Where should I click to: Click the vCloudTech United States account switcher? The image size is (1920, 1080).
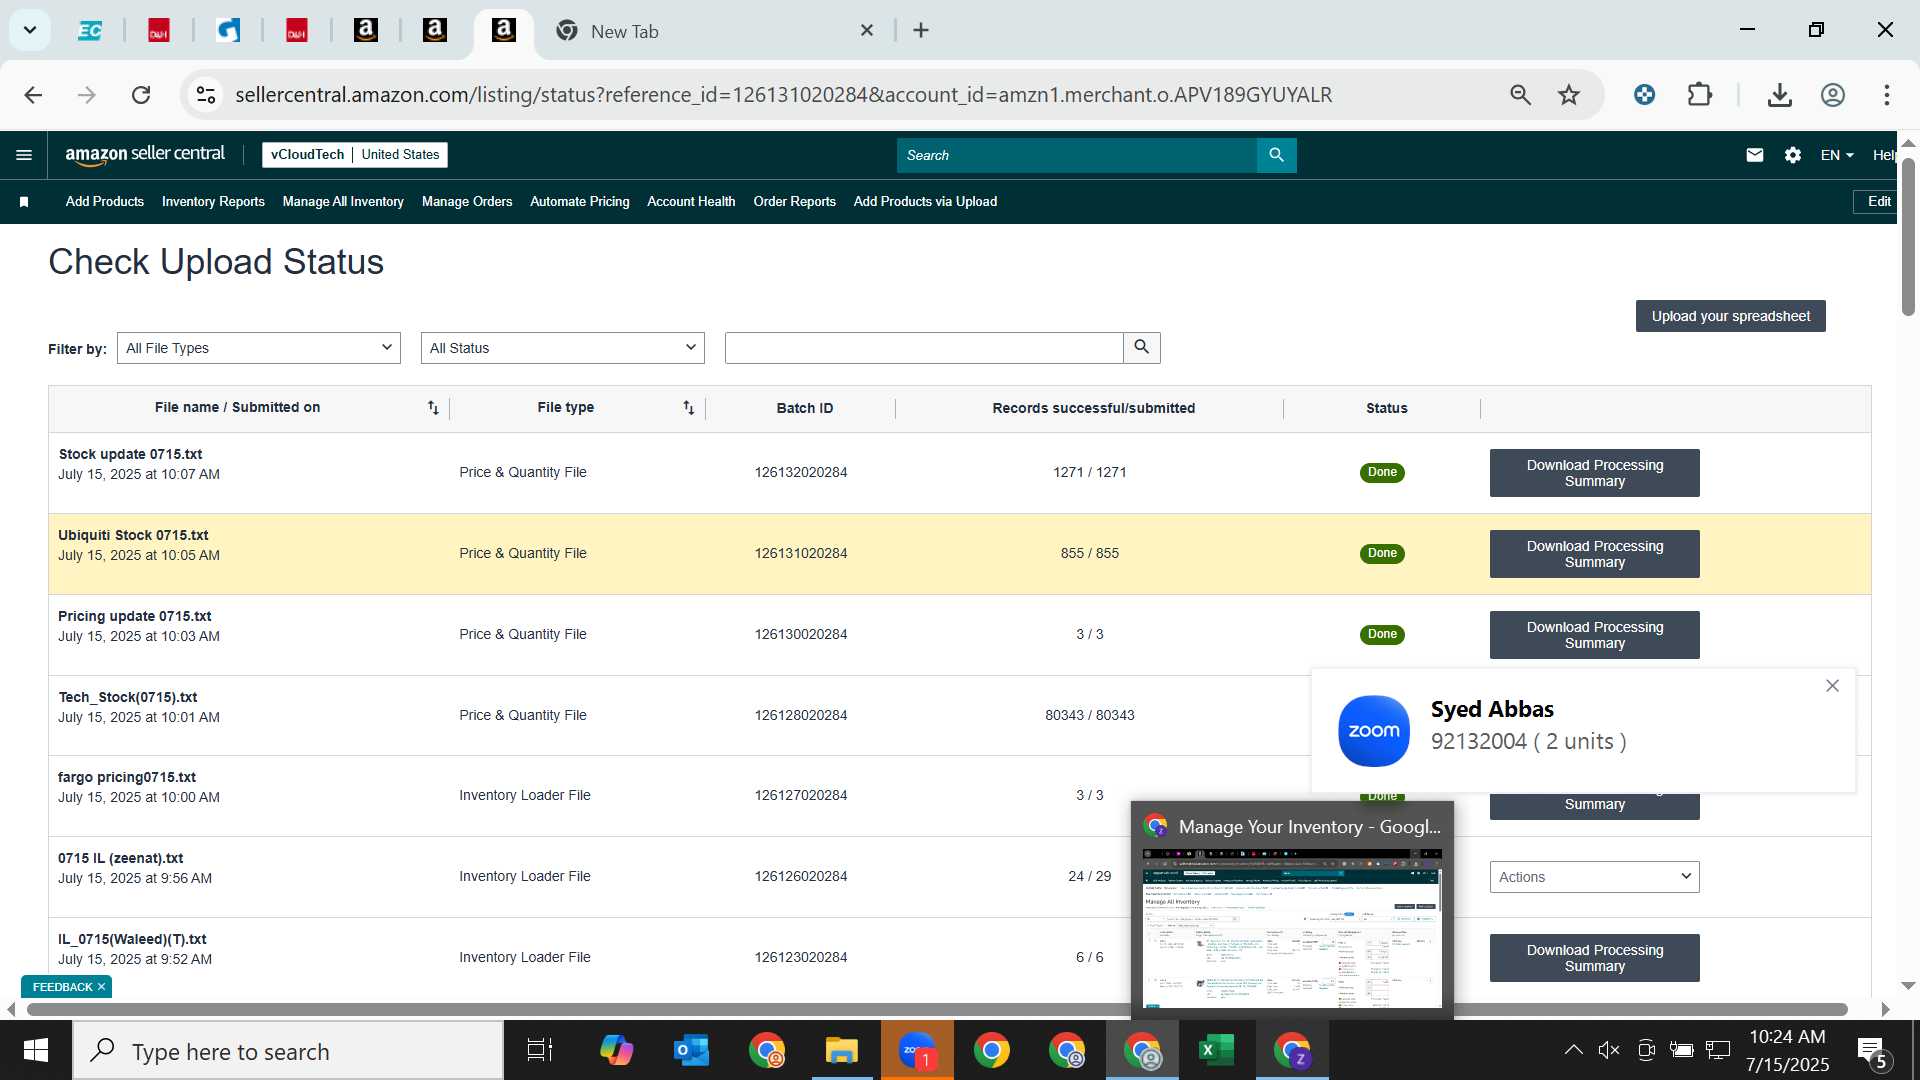click(355, 155)
